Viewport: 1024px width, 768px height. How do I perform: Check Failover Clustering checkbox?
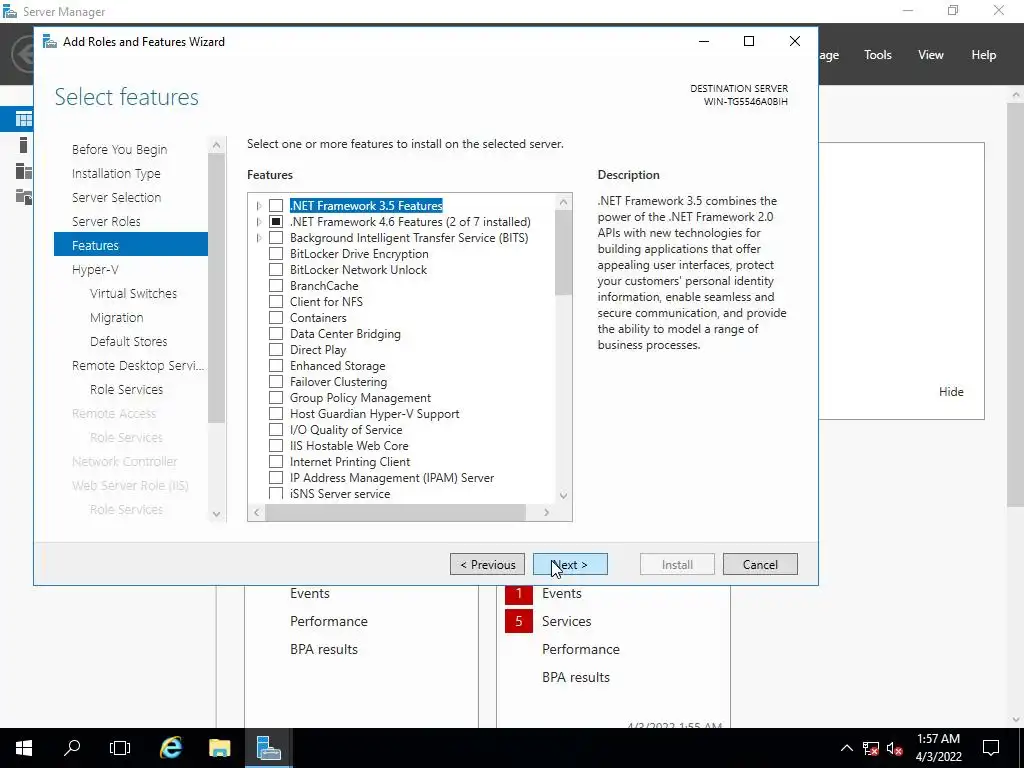[x=276, y=382]
